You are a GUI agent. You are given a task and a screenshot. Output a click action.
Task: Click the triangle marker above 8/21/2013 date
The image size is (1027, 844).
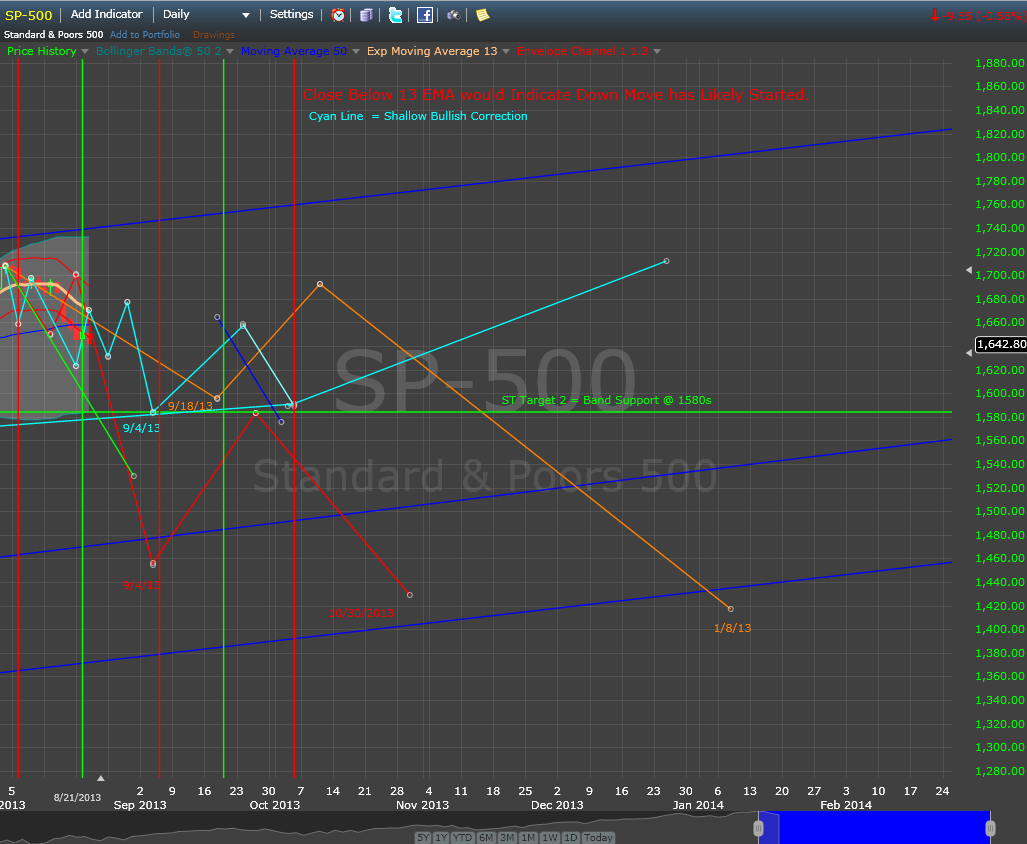[100, 779]
